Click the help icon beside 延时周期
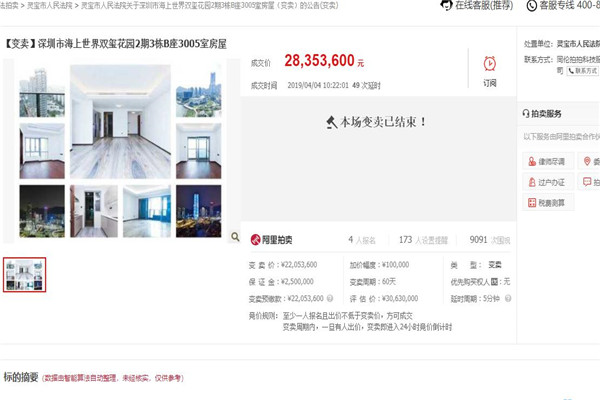This screenshot has height=400, width=600. tap(508, 298)
